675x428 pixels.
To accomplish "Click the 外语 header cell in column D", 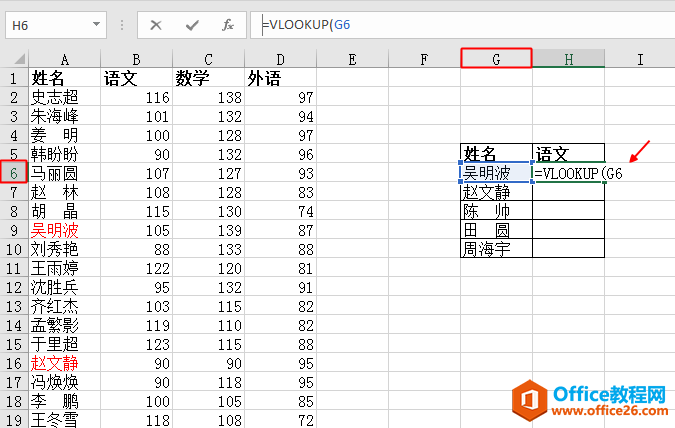I will tap(280, 78).
